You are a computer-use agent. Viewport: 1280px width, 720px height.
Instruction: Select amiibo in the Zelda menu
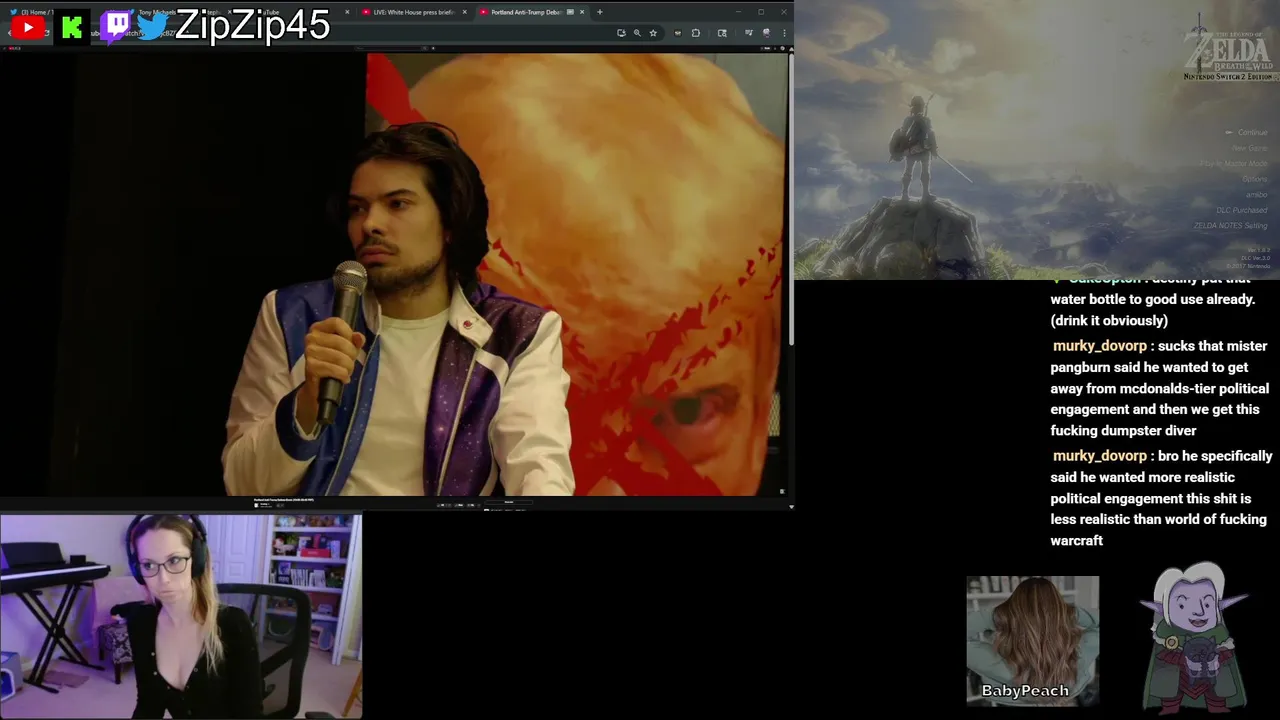1256,194
